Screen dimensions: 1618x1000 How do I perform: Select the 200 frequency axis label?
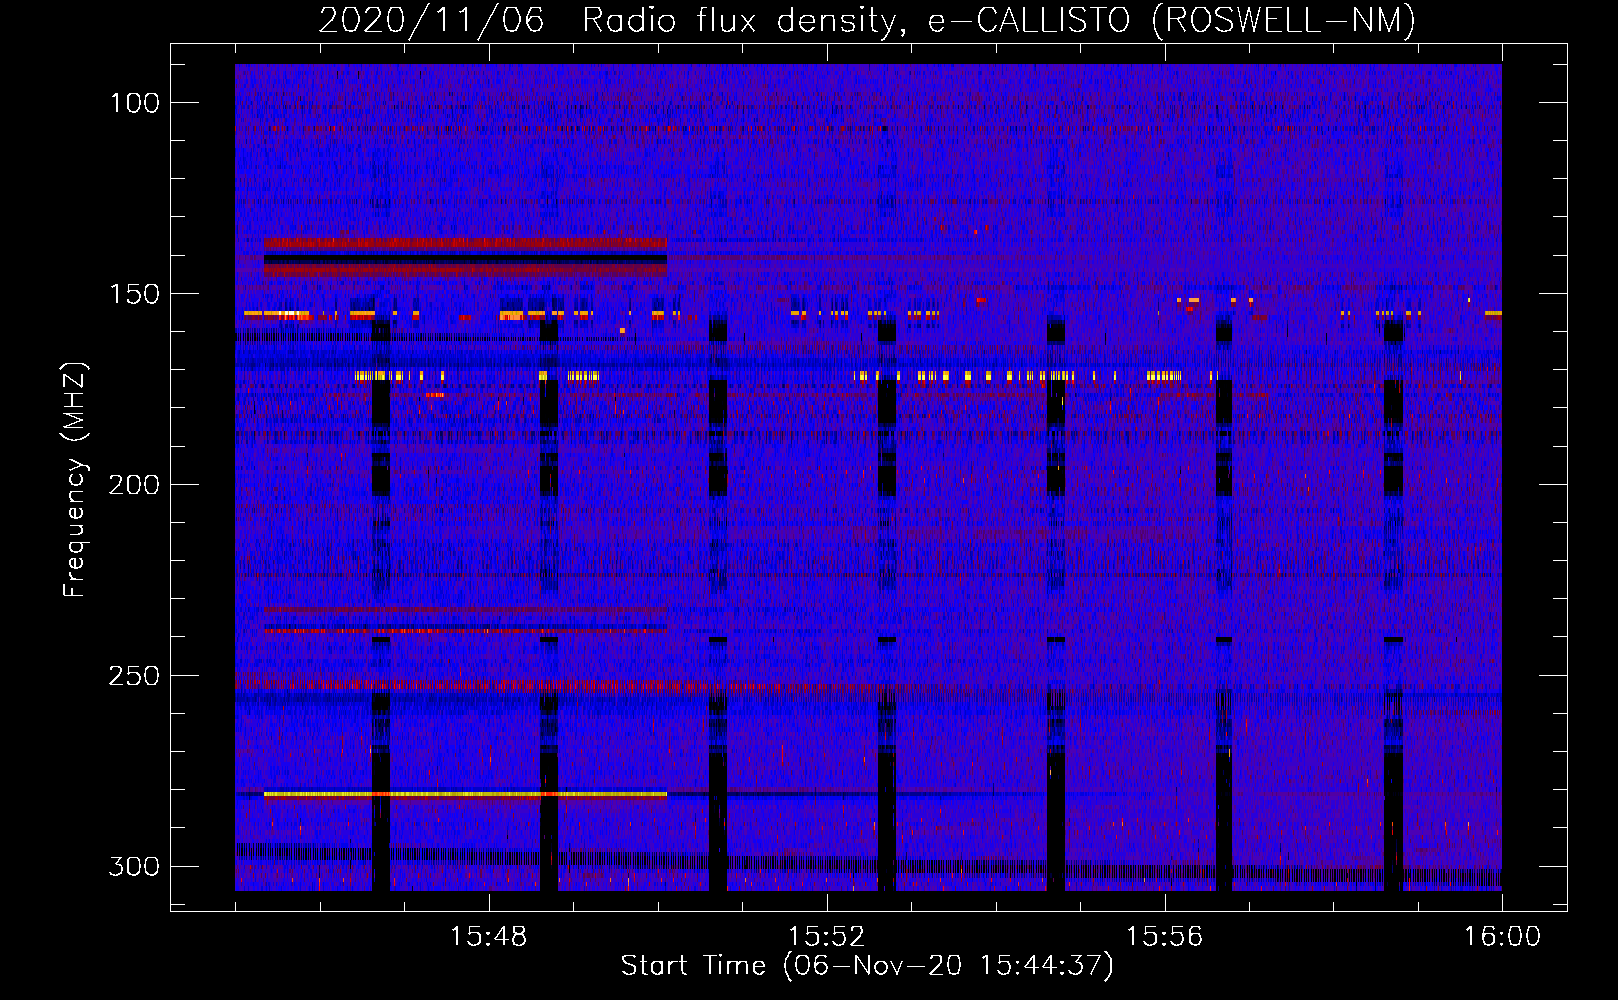point(134,485)
